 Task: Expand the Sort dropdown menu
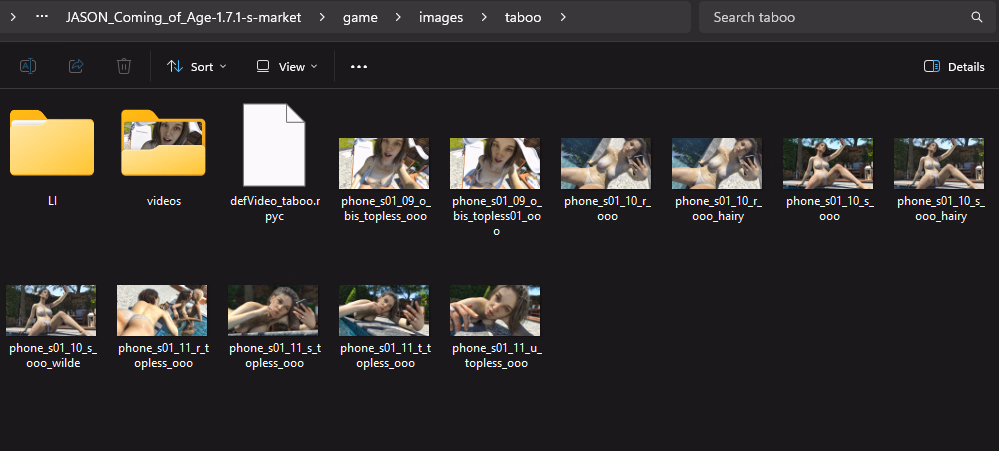click(196, 66)
